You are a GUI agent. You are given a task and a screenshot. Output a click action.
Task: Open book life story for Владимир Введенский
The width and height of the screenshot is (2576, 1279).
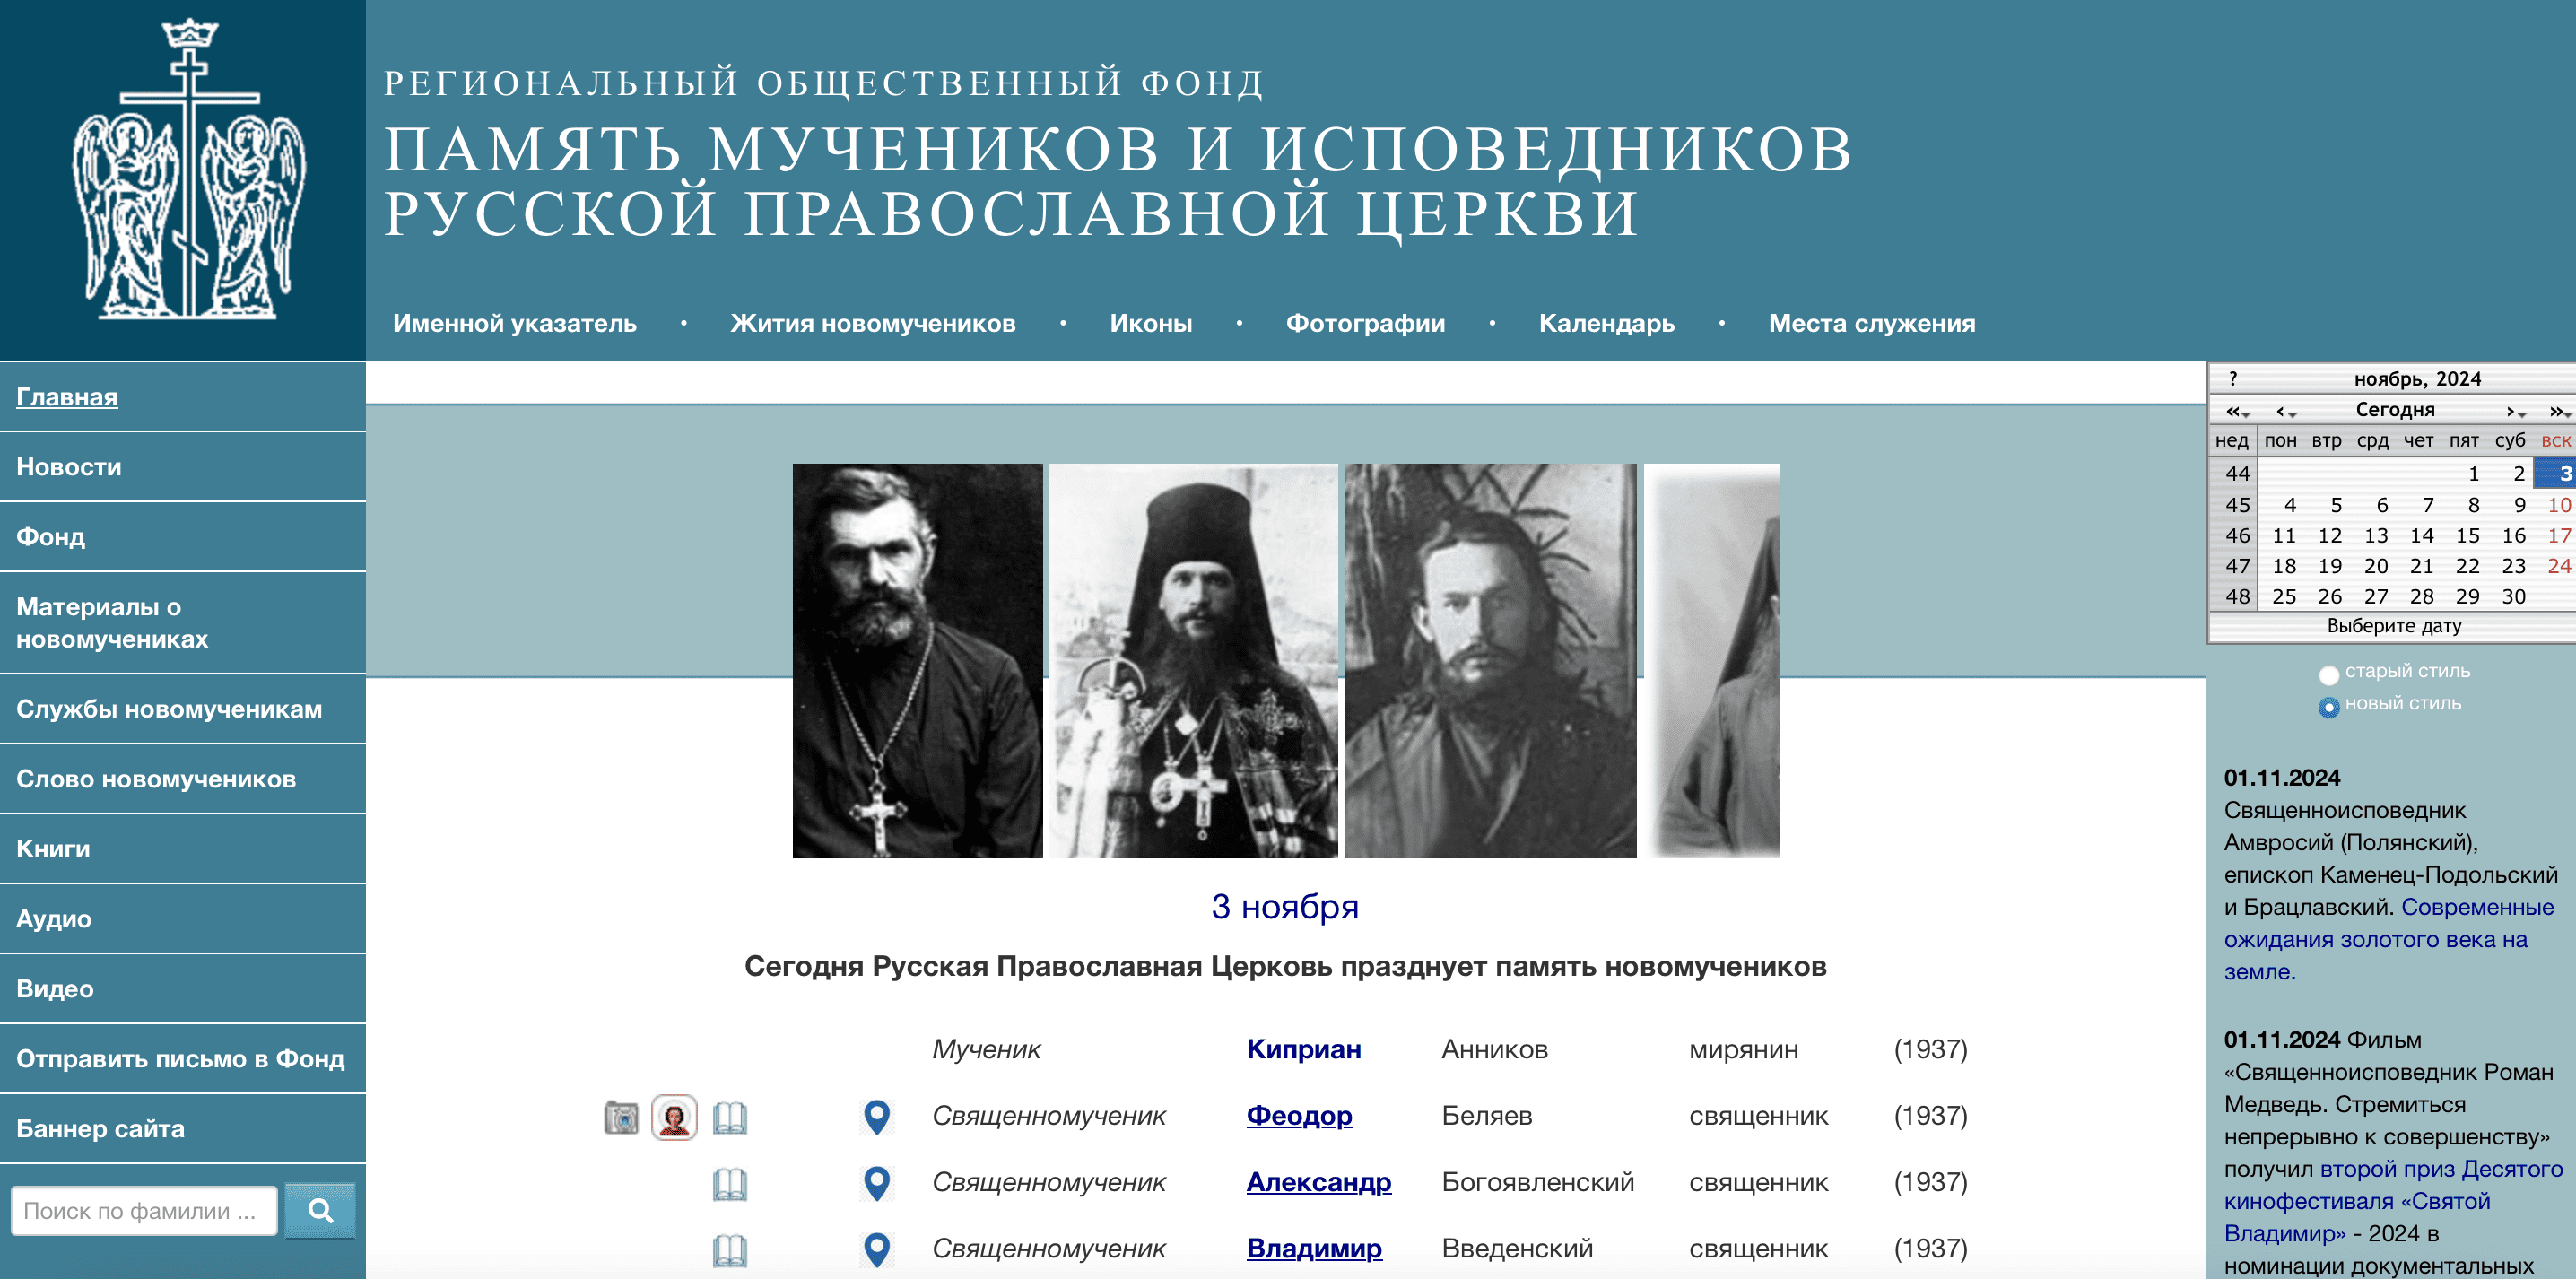click(730, 1250)
